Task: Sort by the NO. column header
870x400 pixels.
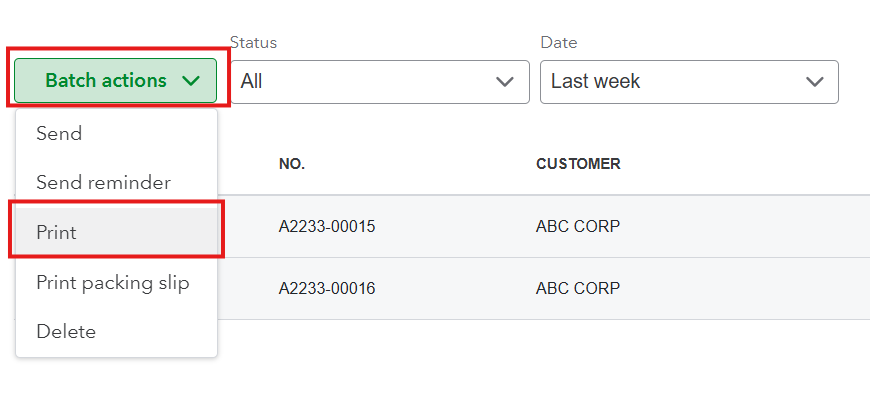Action: click(291, 164)
